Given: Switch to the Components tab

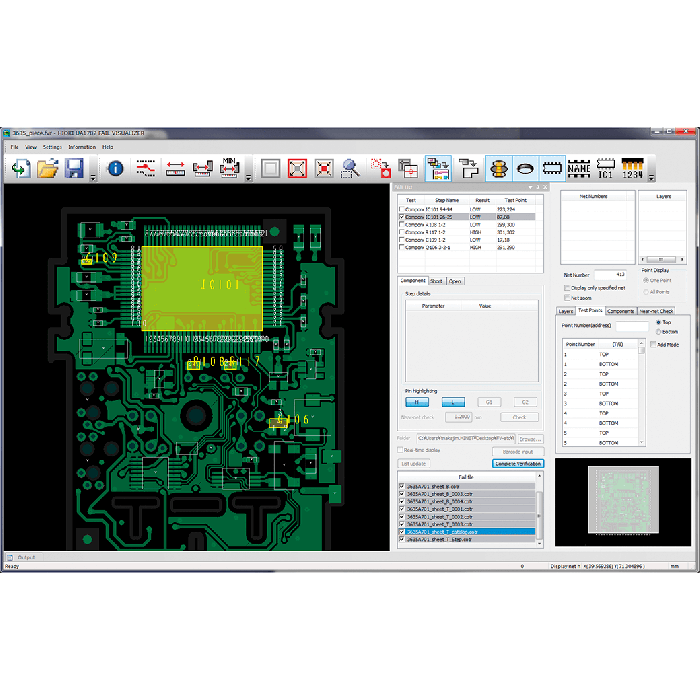Looking at the screenshot, I should (620, 311).
